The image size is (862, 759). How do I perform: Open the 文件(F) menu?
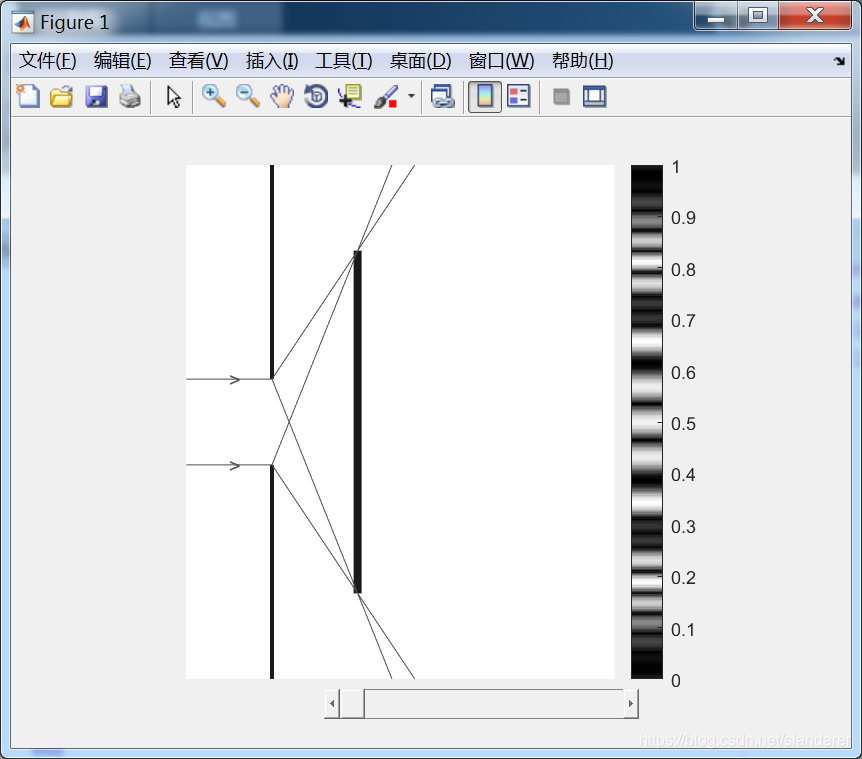coord(48,61)
